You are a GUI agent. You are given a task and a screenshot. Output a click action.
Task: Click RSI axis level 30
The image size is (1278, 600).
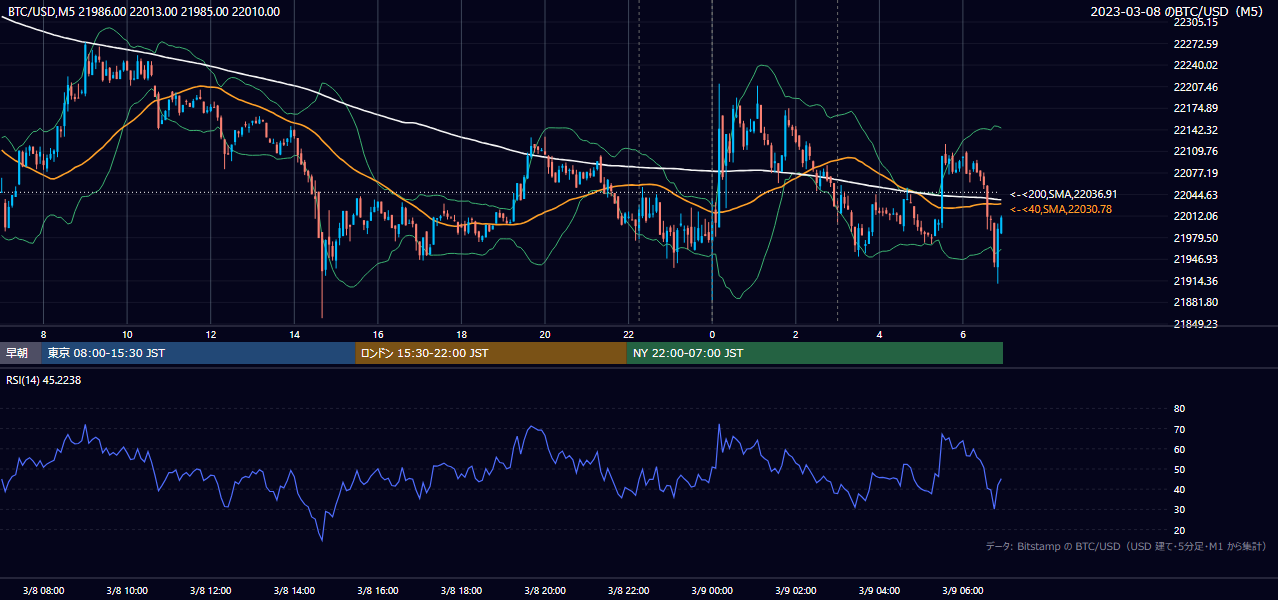tap(1179, 510)
